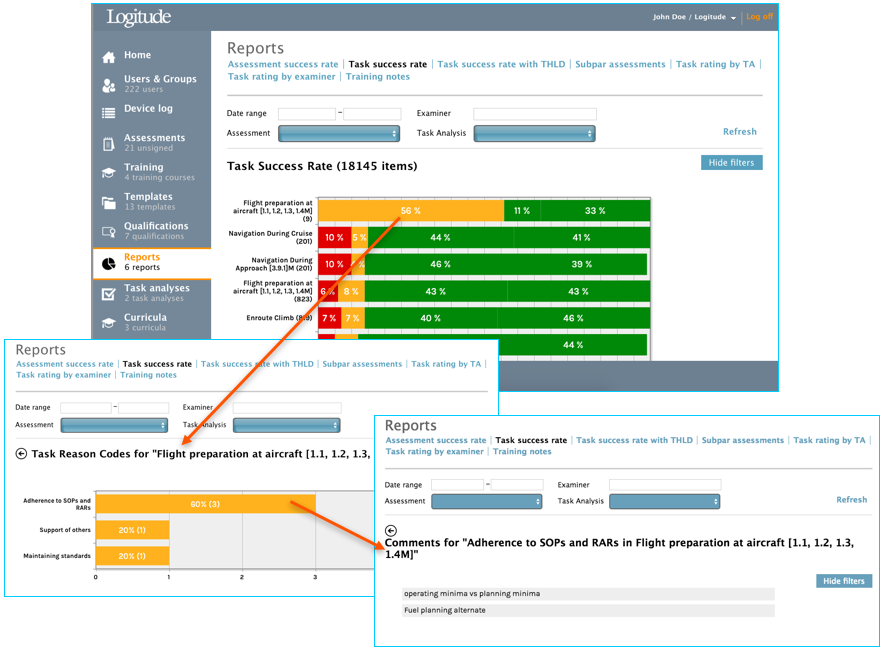Open Task Analysis dropdown in Comments panel
The height and width of the screenshot is (650, 882).
(665, 501)
